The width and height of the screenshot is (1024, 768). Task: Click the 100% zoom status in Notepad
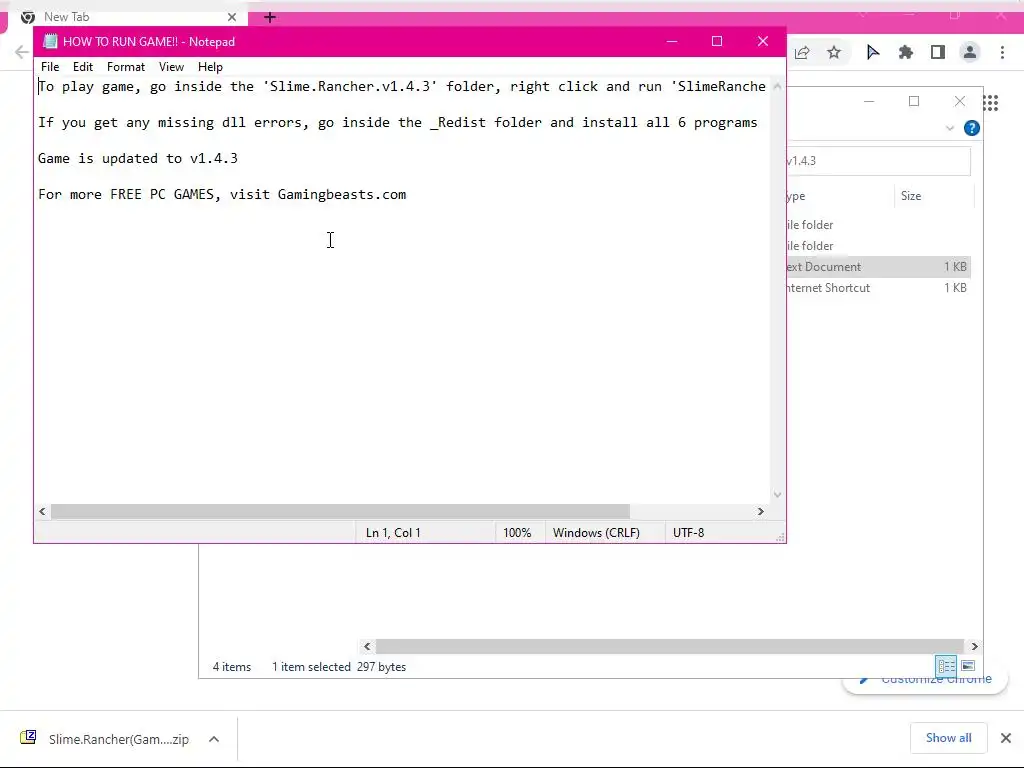[x=517, y=533]
